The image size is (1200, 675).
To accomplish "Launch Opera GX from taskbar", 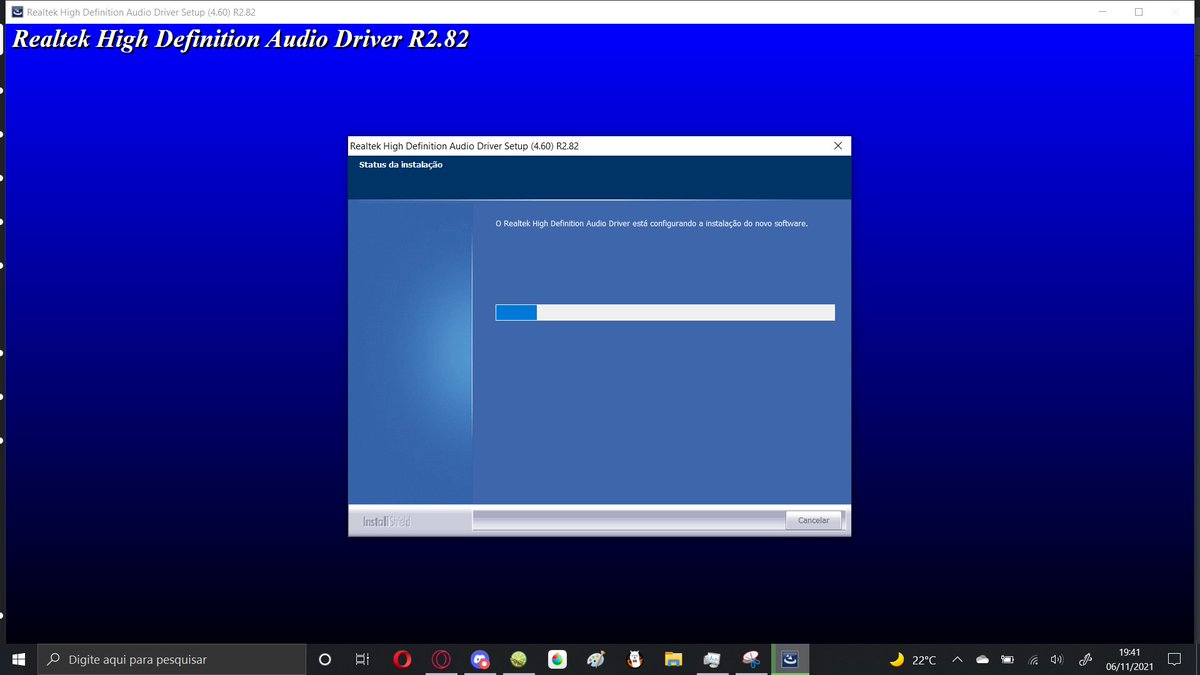I will tap(441, 660).
